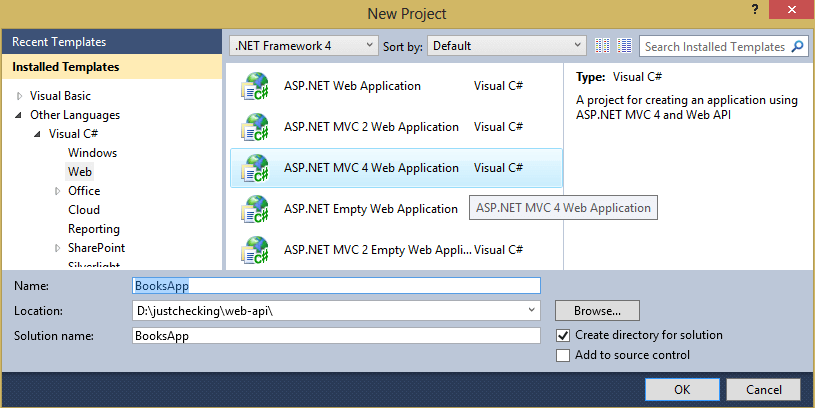Expand the Visual Basic tree node
Viewport: 815px width, 408px height.
coord(19,96)
